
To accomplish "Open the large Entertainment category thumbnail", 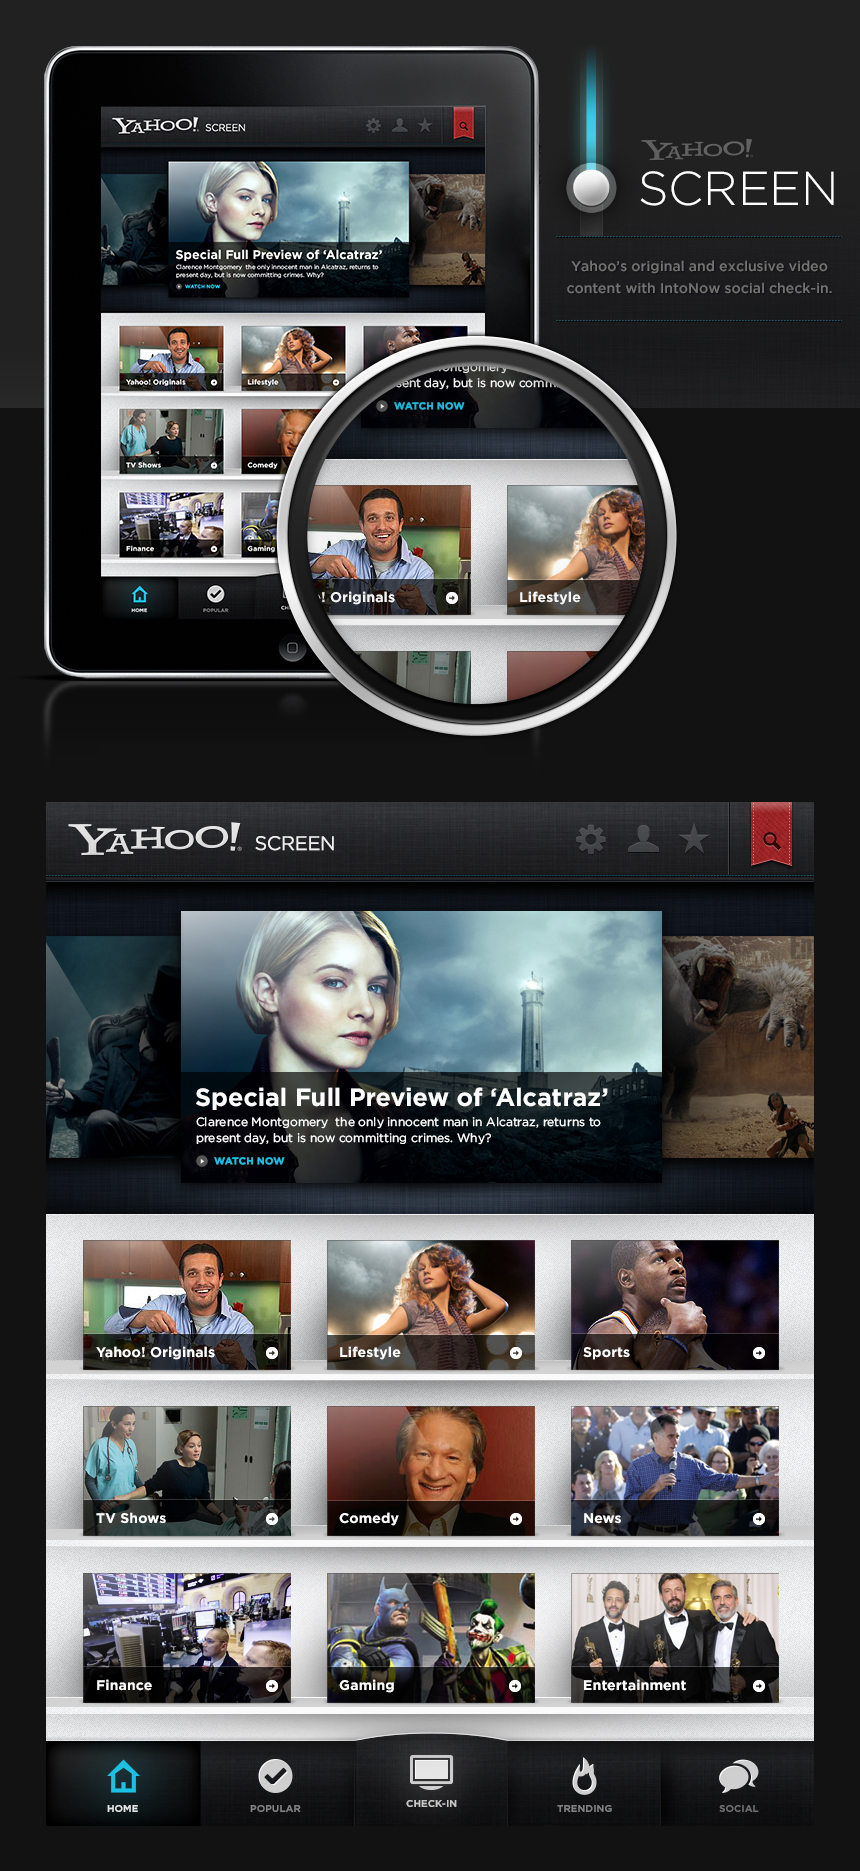I will click(x=675, y=1638).
